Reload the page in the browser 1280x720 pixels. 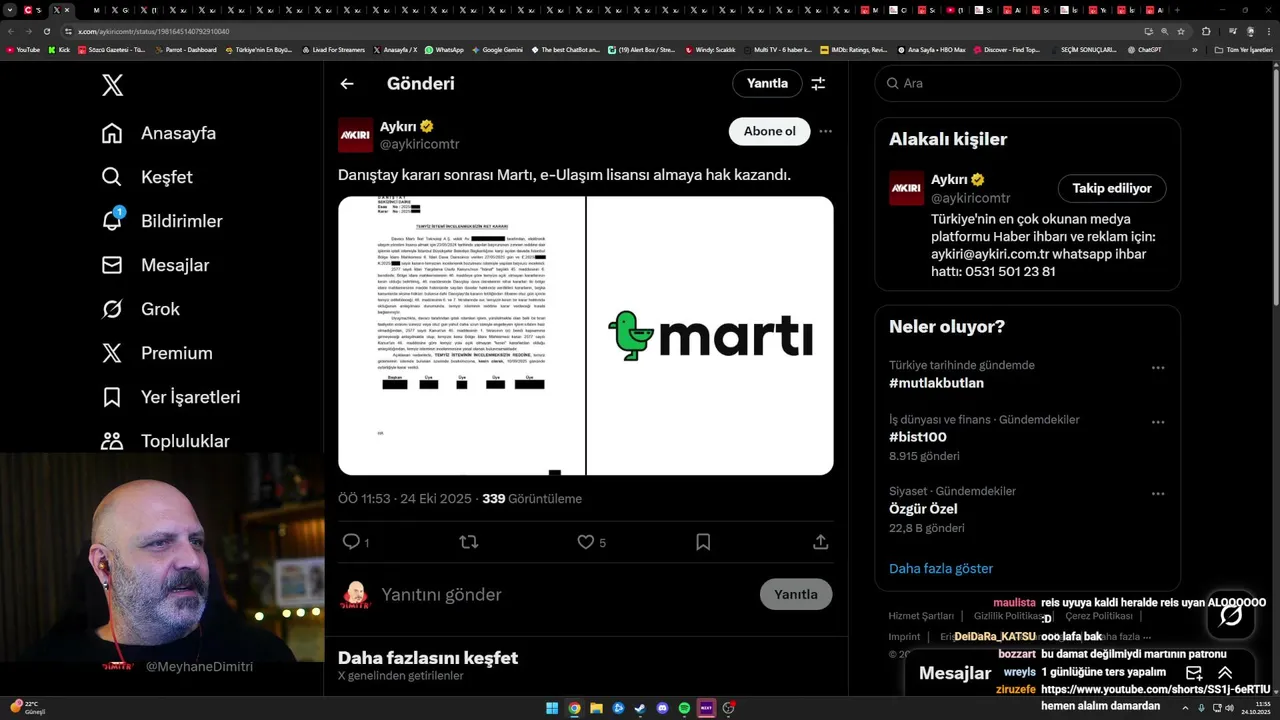[x=46, y=31]
